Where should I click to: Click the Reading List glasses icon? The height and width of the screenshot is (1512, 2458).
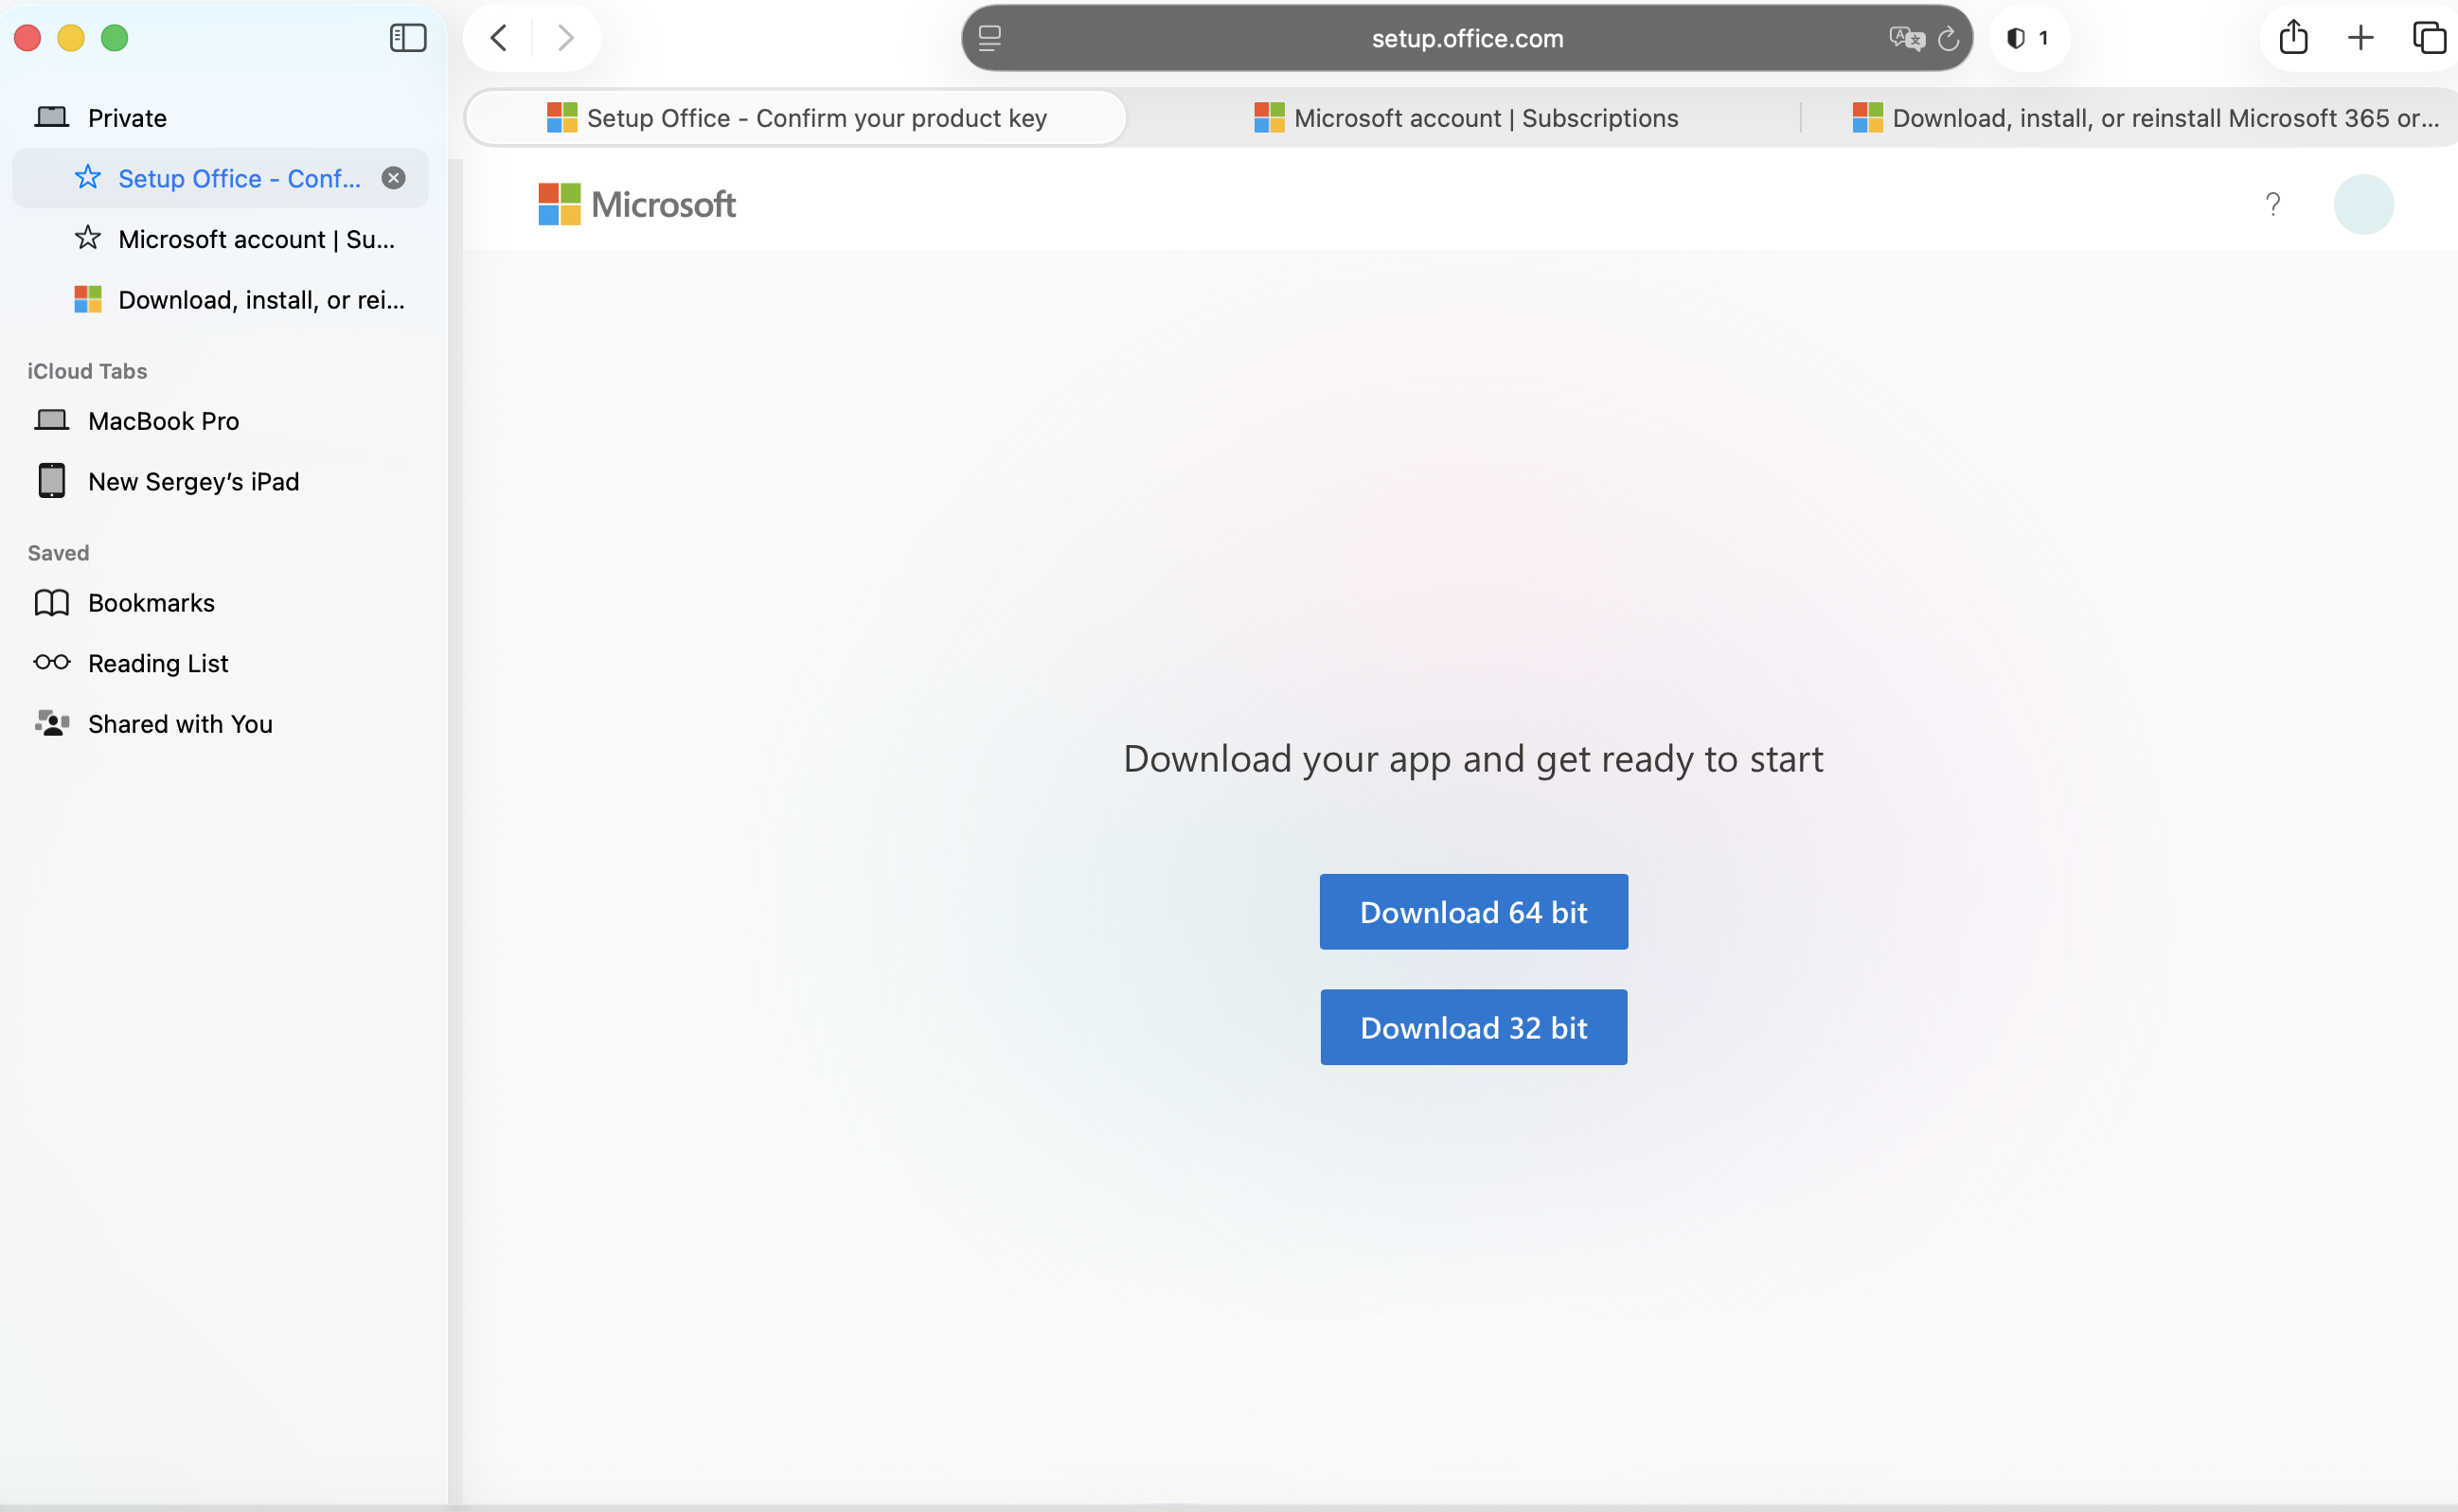(x=52, y=662)
